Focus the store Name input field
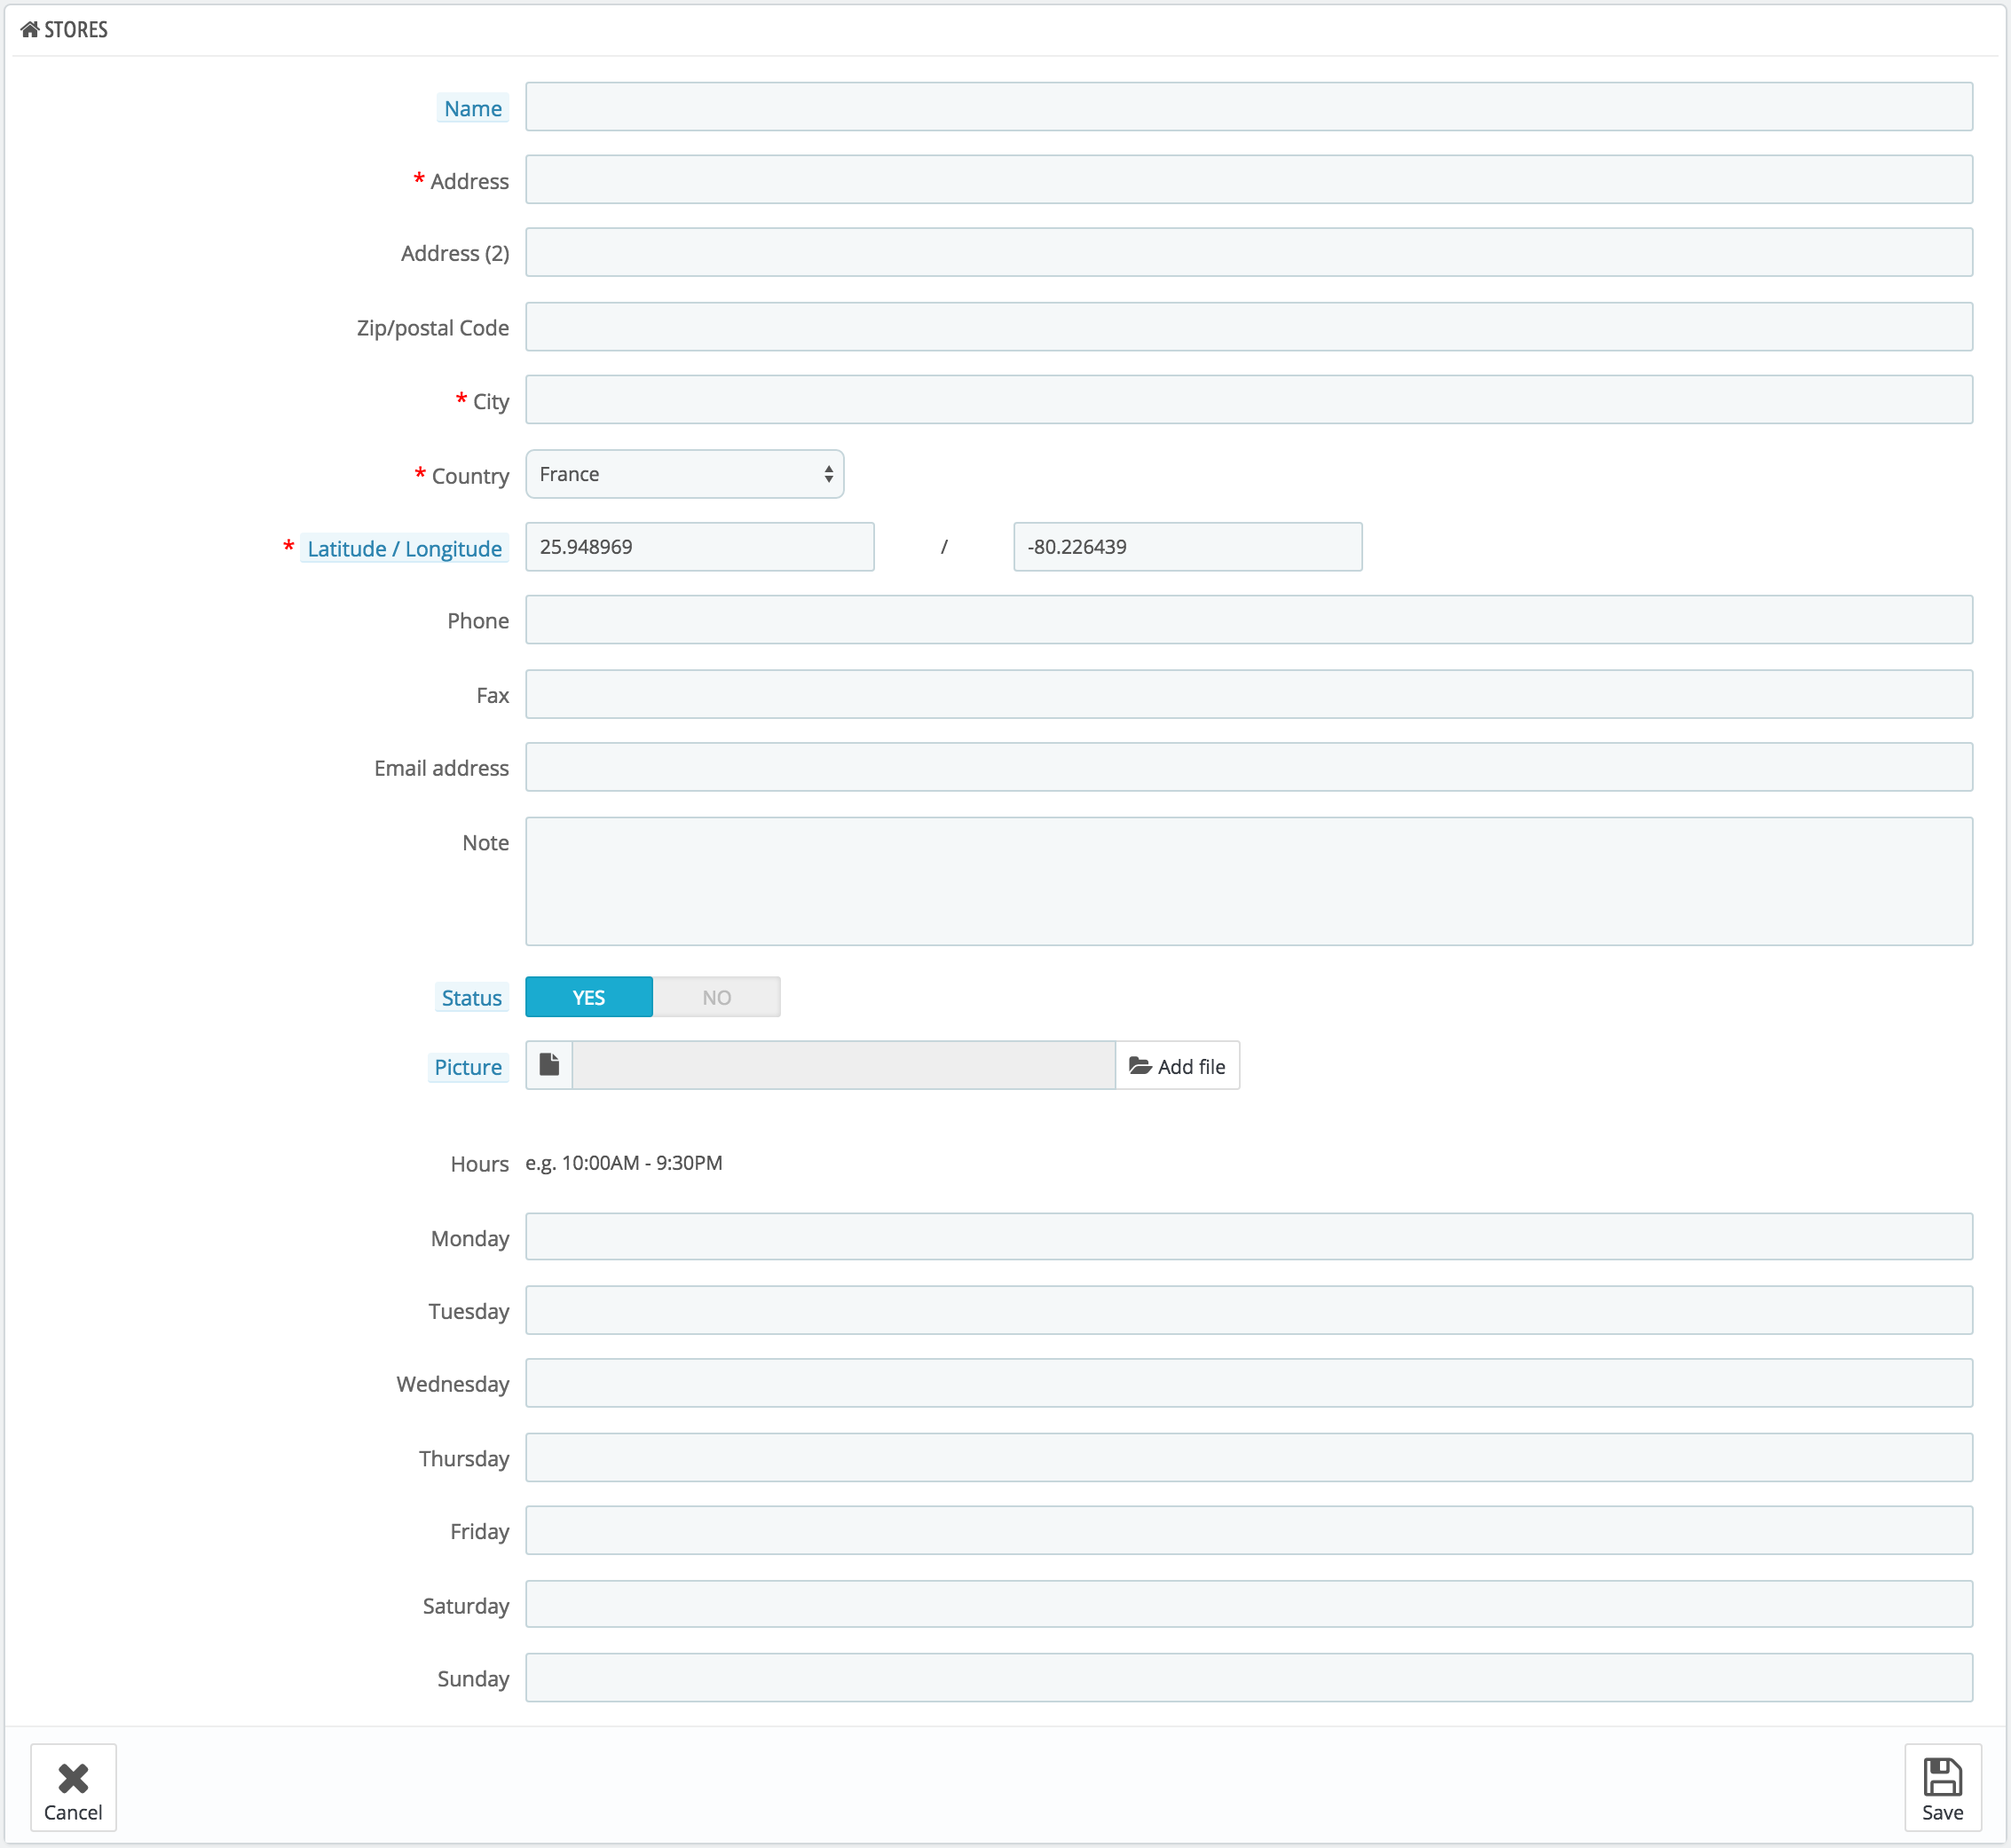This screenshot has width=2011, height=1848. [1248, 107]
